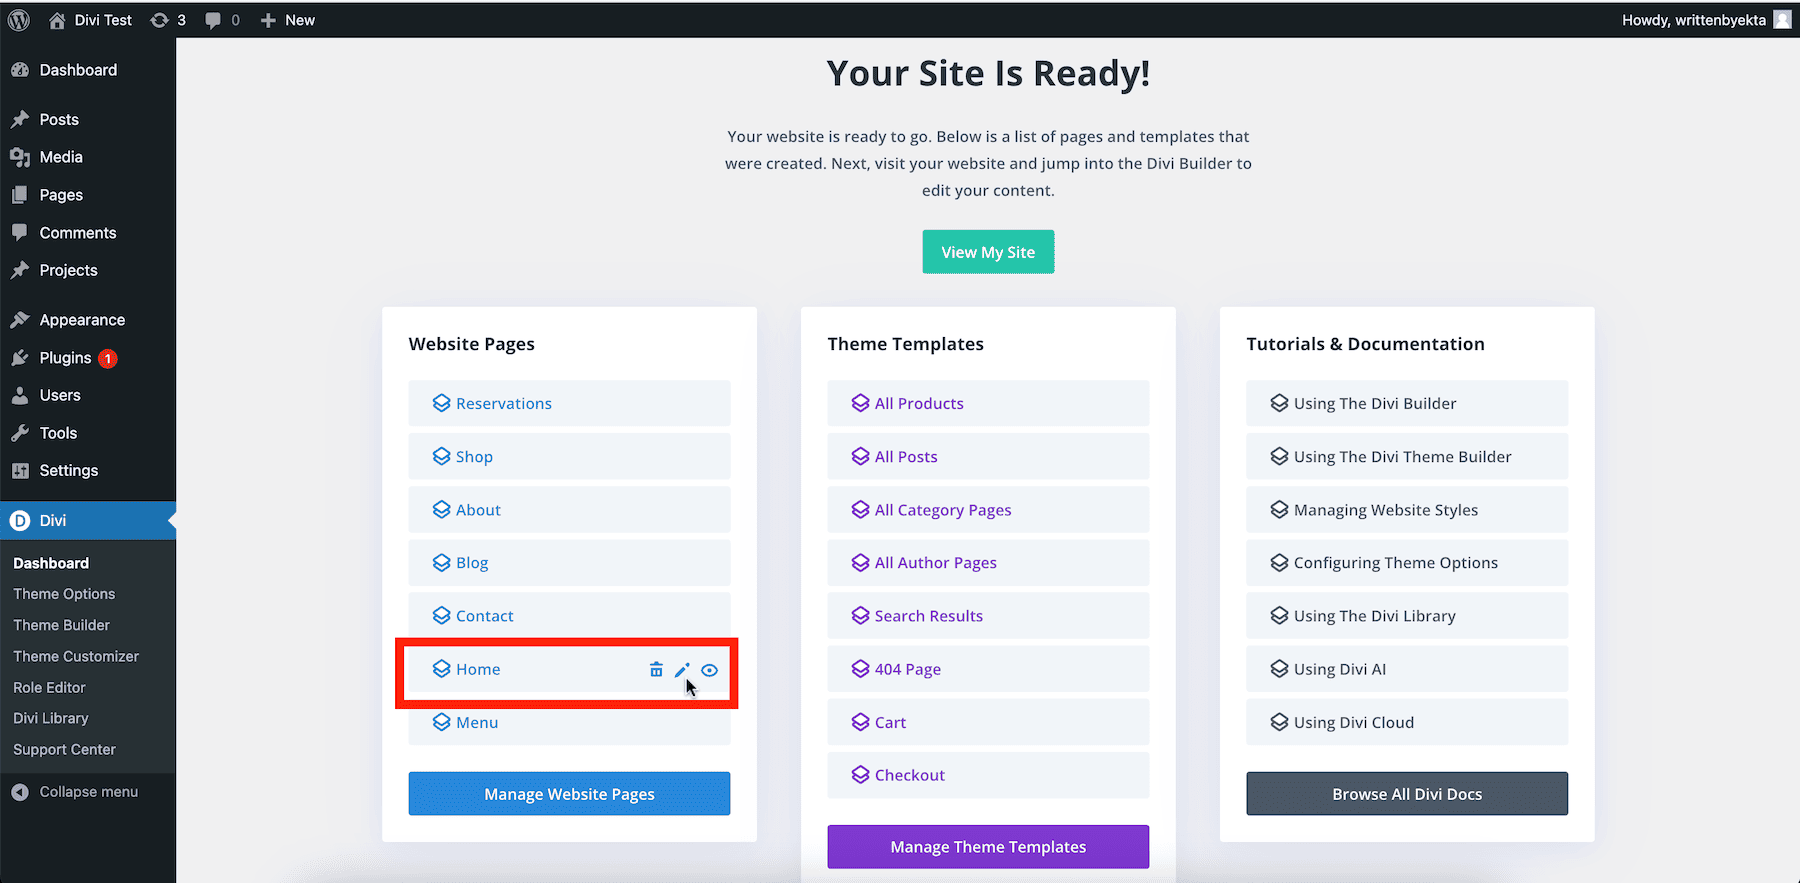The height and width of the screenshot is (883, 1800).
Task: Click the New content plus icon
Action: pos(268,20)
